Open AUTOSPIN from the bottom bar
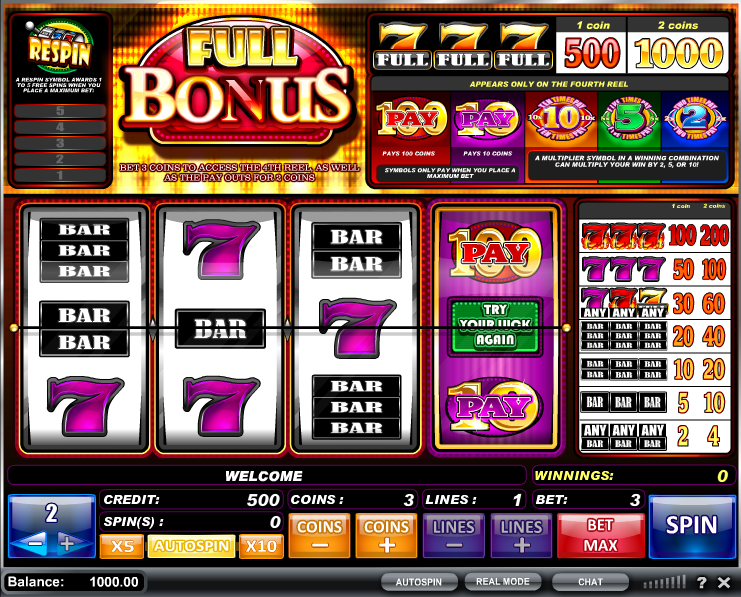741x597 pixels. pos(419,582)
